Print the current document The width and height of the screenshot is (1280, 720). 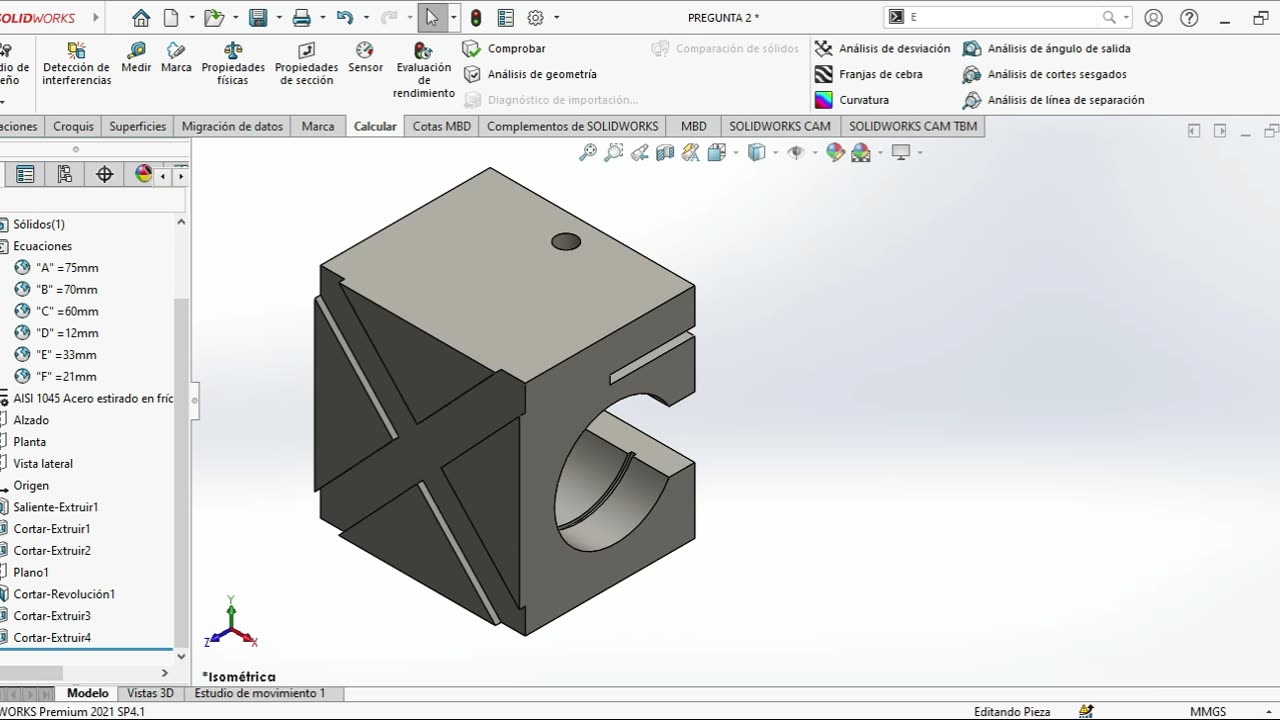[301, 17]
